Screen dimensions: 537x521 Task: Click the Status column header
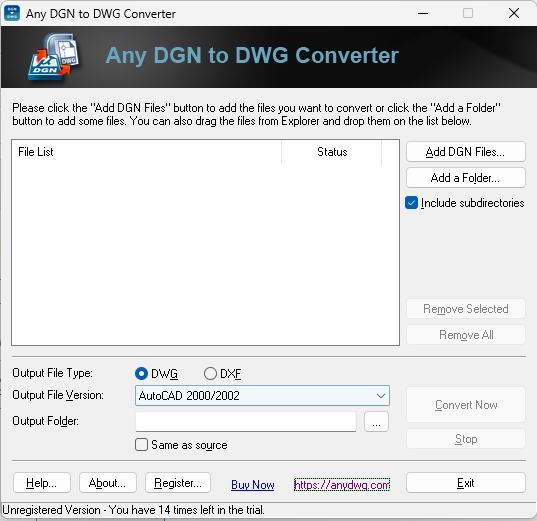[332, 152]
